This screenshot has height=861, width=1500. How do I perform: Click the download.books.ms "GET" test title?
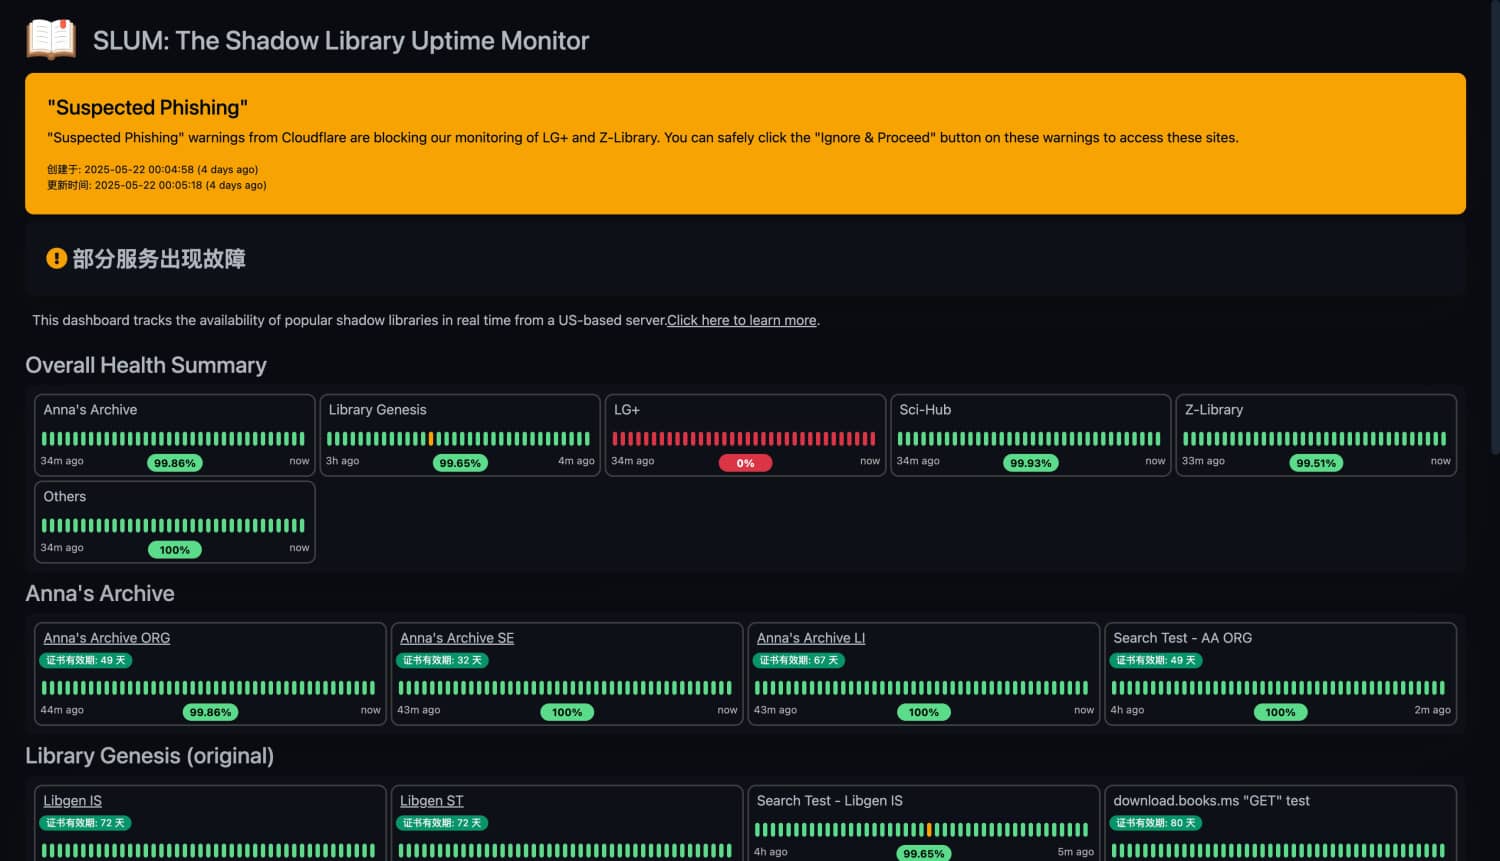1211,801
